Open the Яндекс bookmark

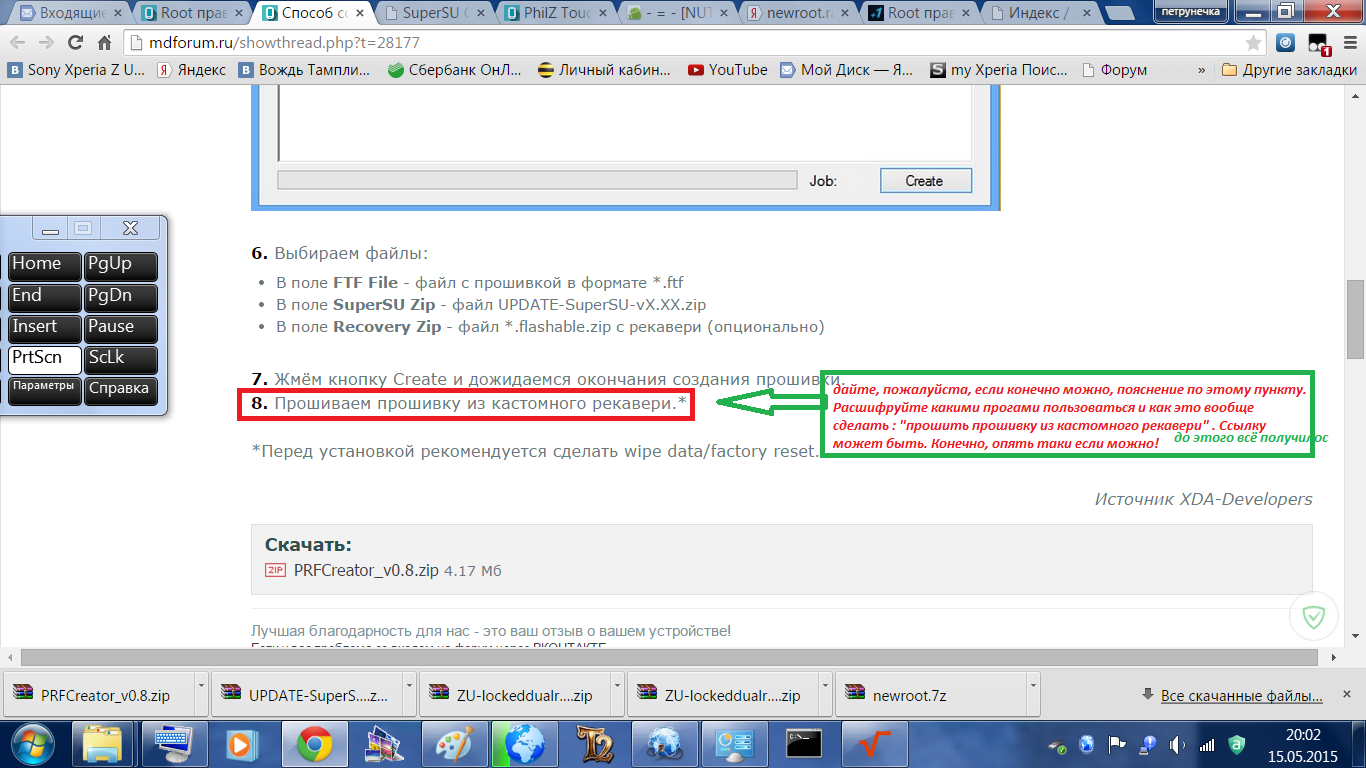click(191, 70)
